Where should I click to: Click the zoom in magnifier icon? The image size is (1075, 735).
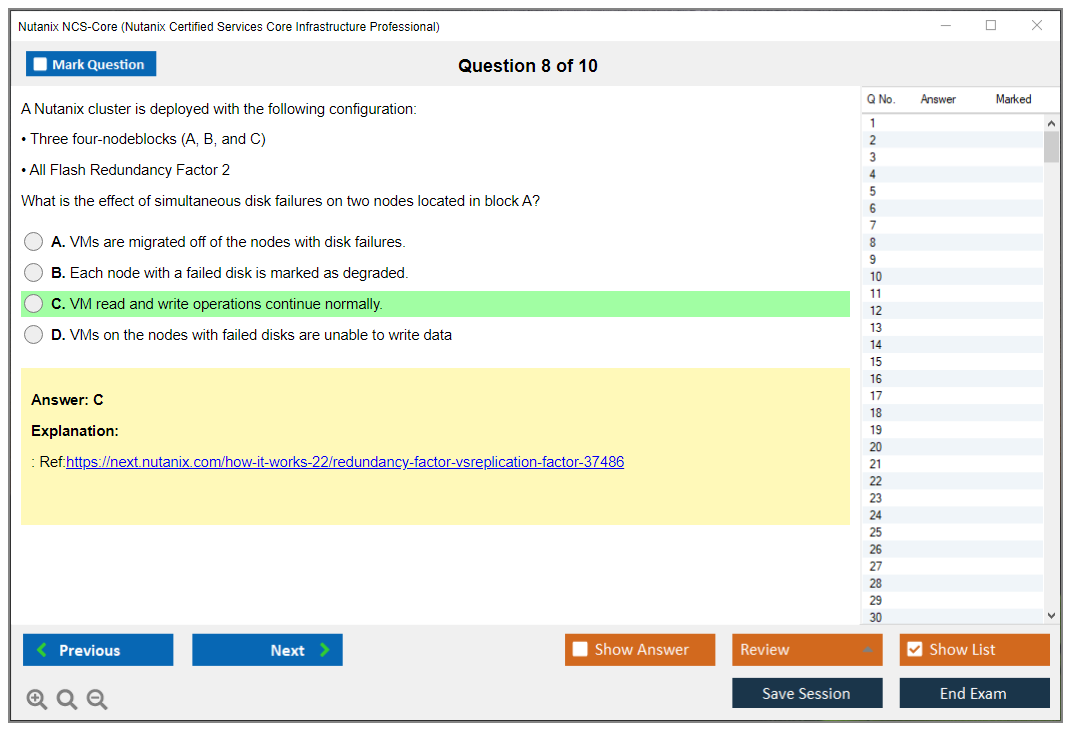[37, 700]
